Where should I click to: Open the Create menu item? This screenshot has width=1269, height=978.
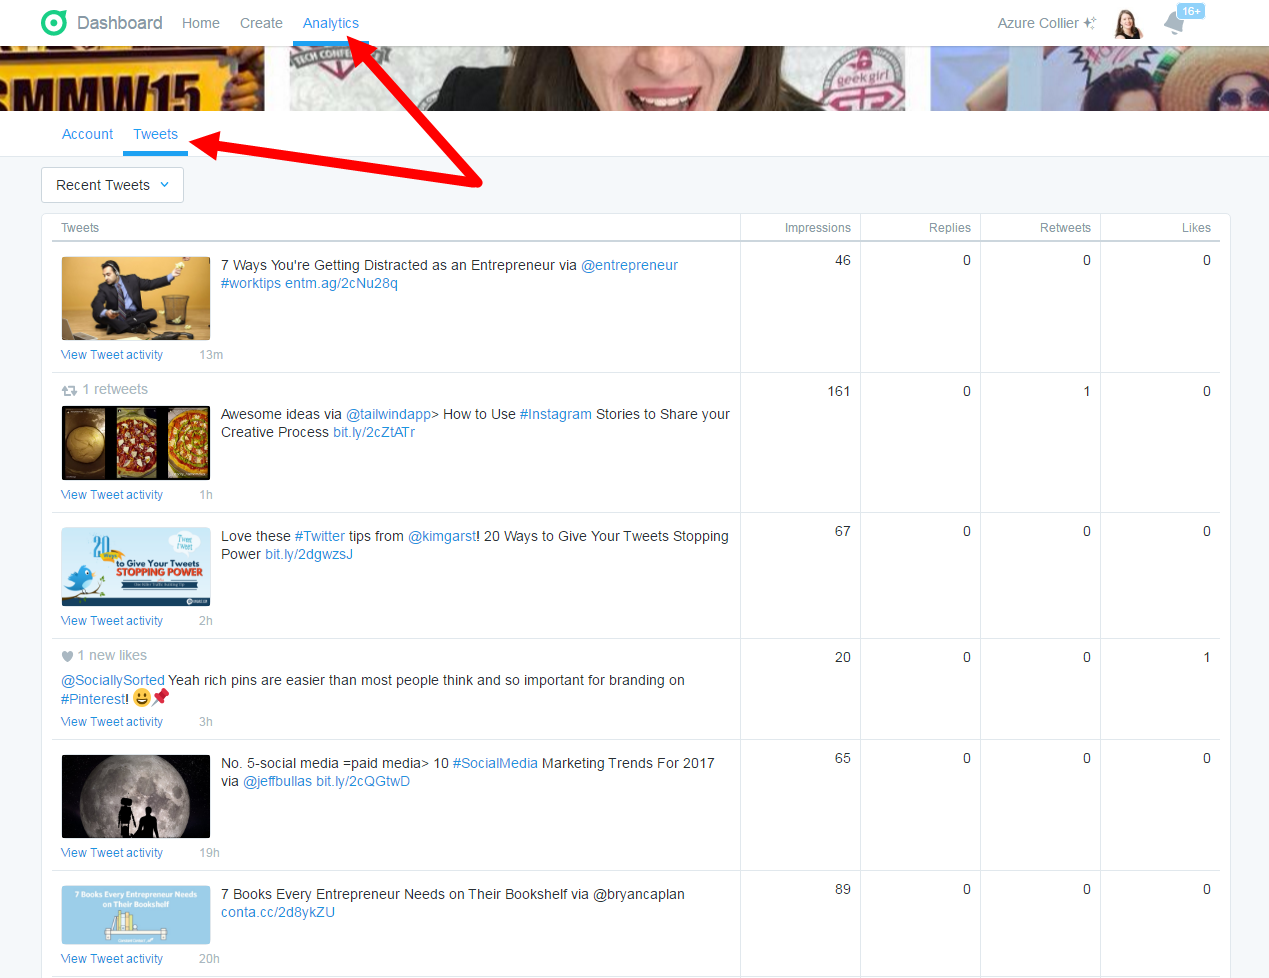click(261, 23)
